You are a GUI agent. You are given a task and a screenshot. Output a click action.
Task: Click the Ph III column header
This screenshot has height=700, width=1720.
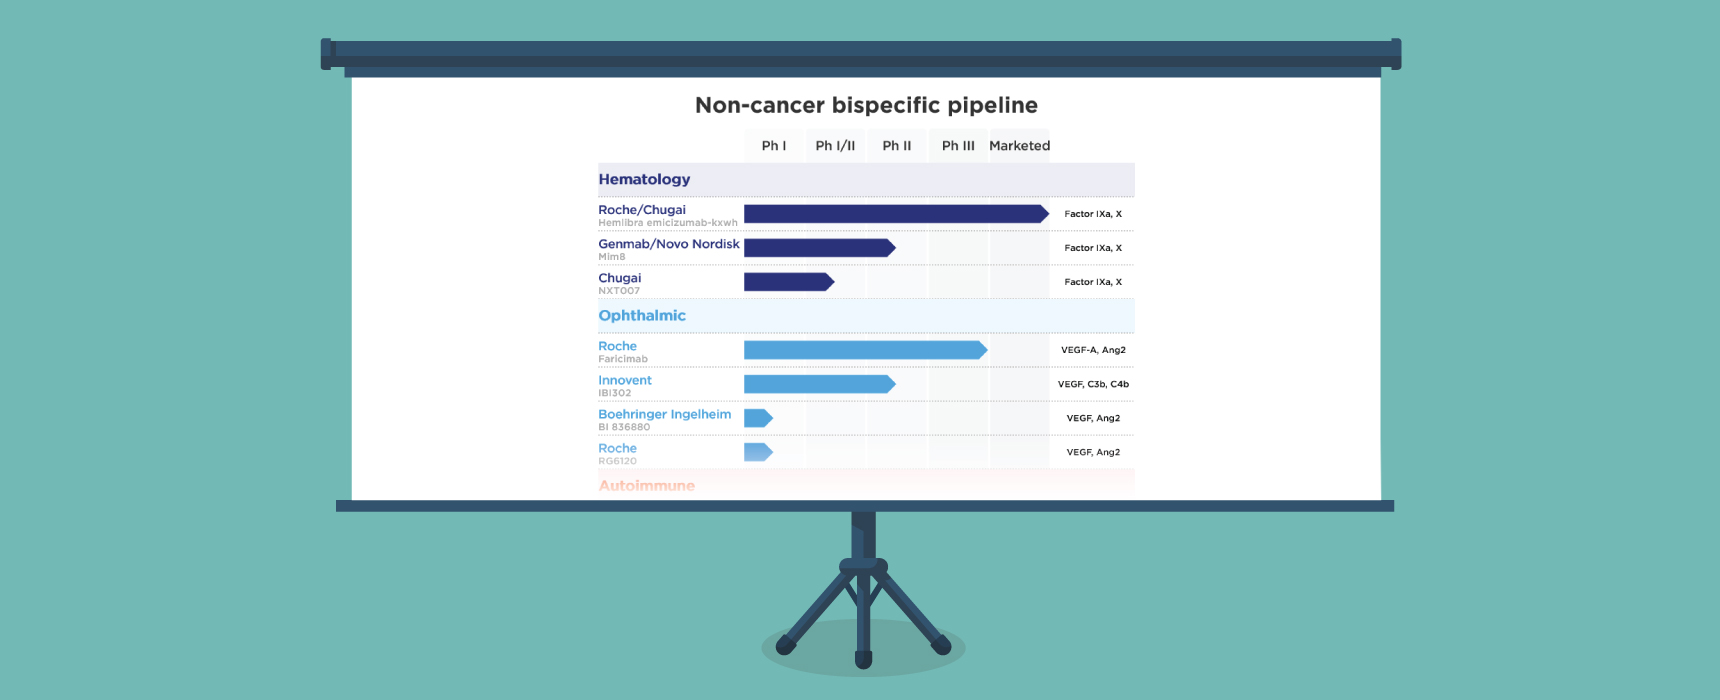pos(957,146)
